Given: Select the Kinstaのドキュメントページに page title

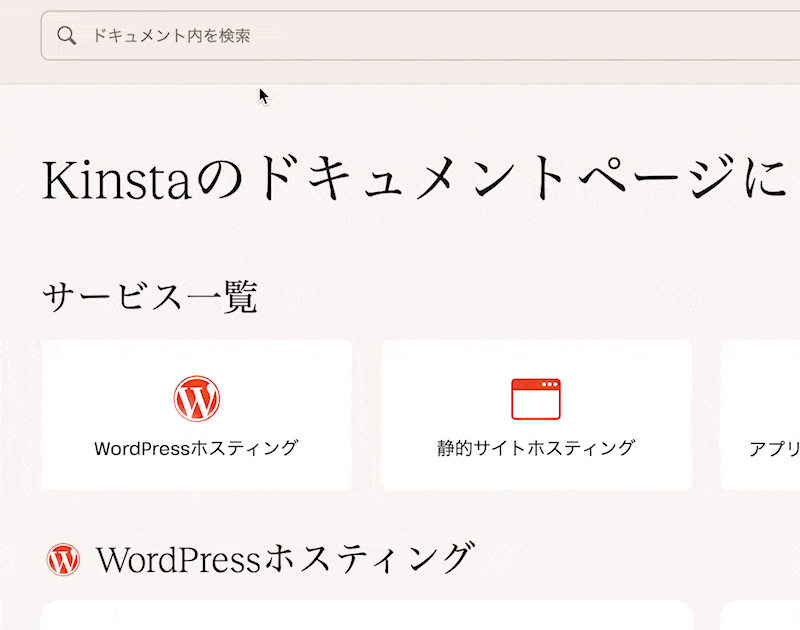Looking at the screenshot, I should (x=414, y=178).
